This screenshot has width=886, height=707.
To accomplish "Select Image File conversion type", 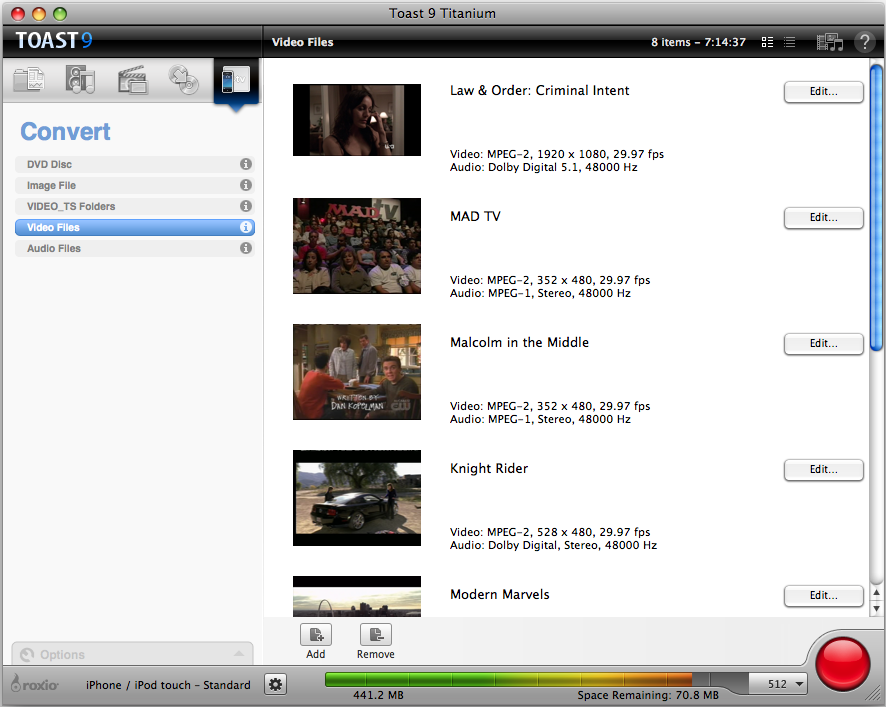I will pos(134,185).
